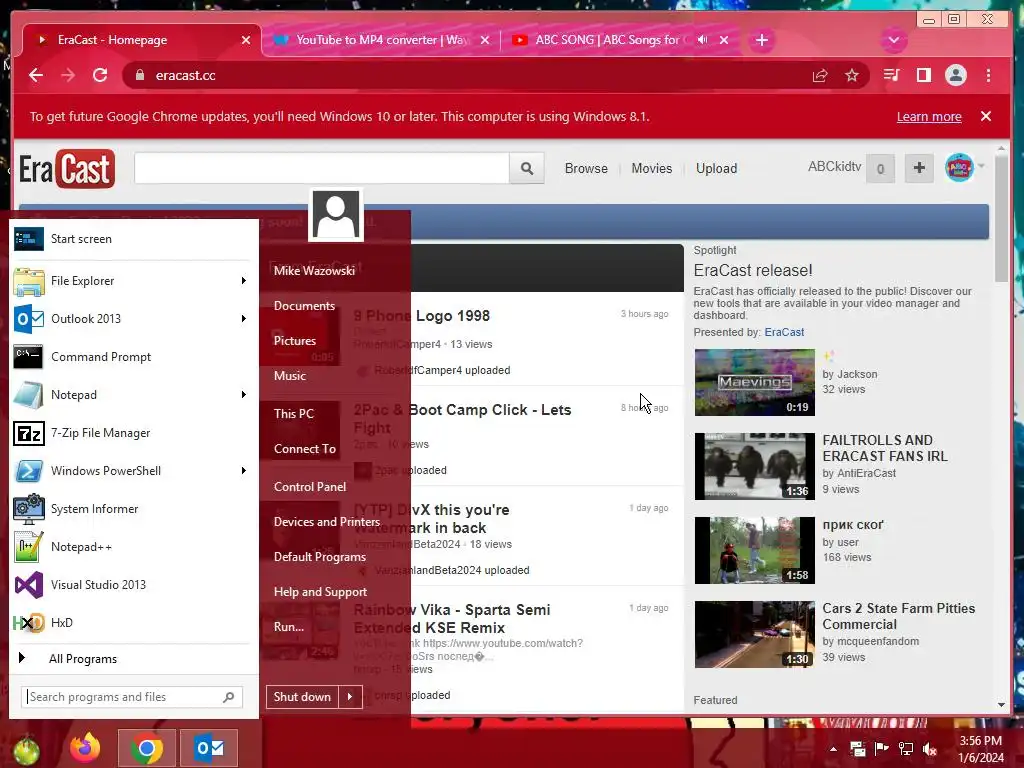Expand Windows PowerShell submenu arrow

[244, 471]
